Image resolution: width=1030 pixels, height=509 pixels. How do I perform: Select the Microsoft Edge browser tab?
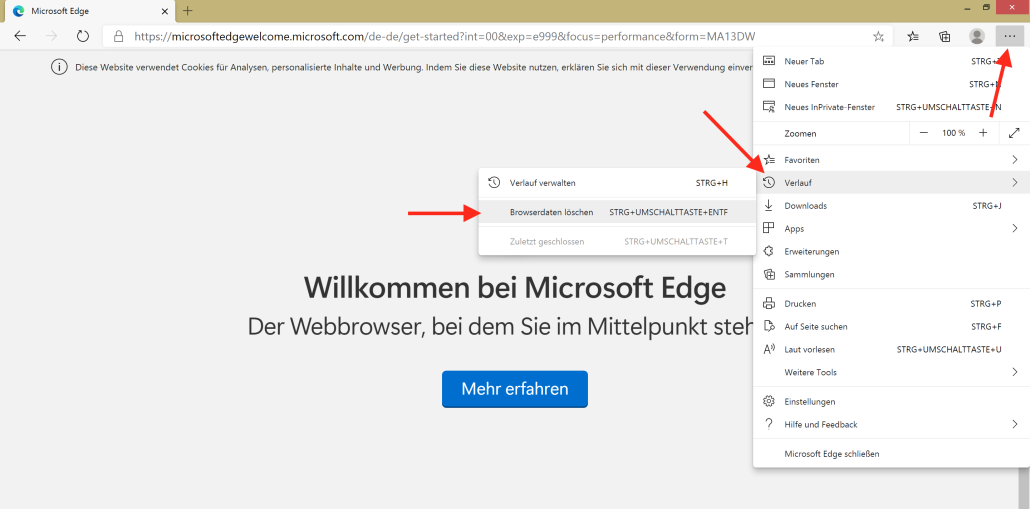(x=89, y=11)
